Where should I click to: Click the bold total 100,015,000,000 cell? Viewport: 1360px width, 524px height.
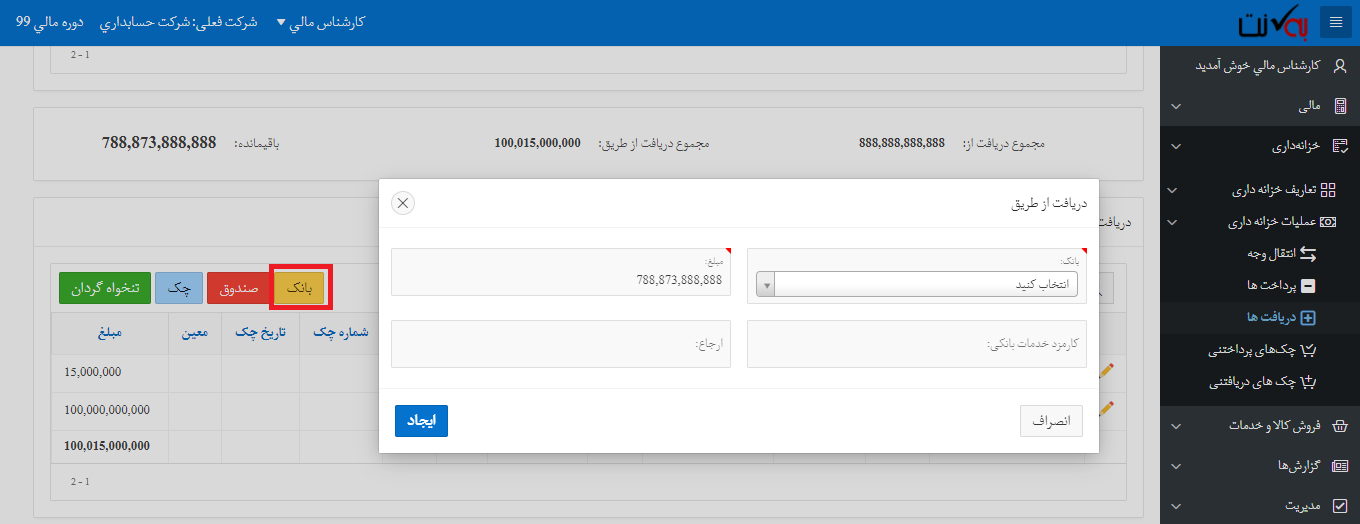tap(110, 446)
